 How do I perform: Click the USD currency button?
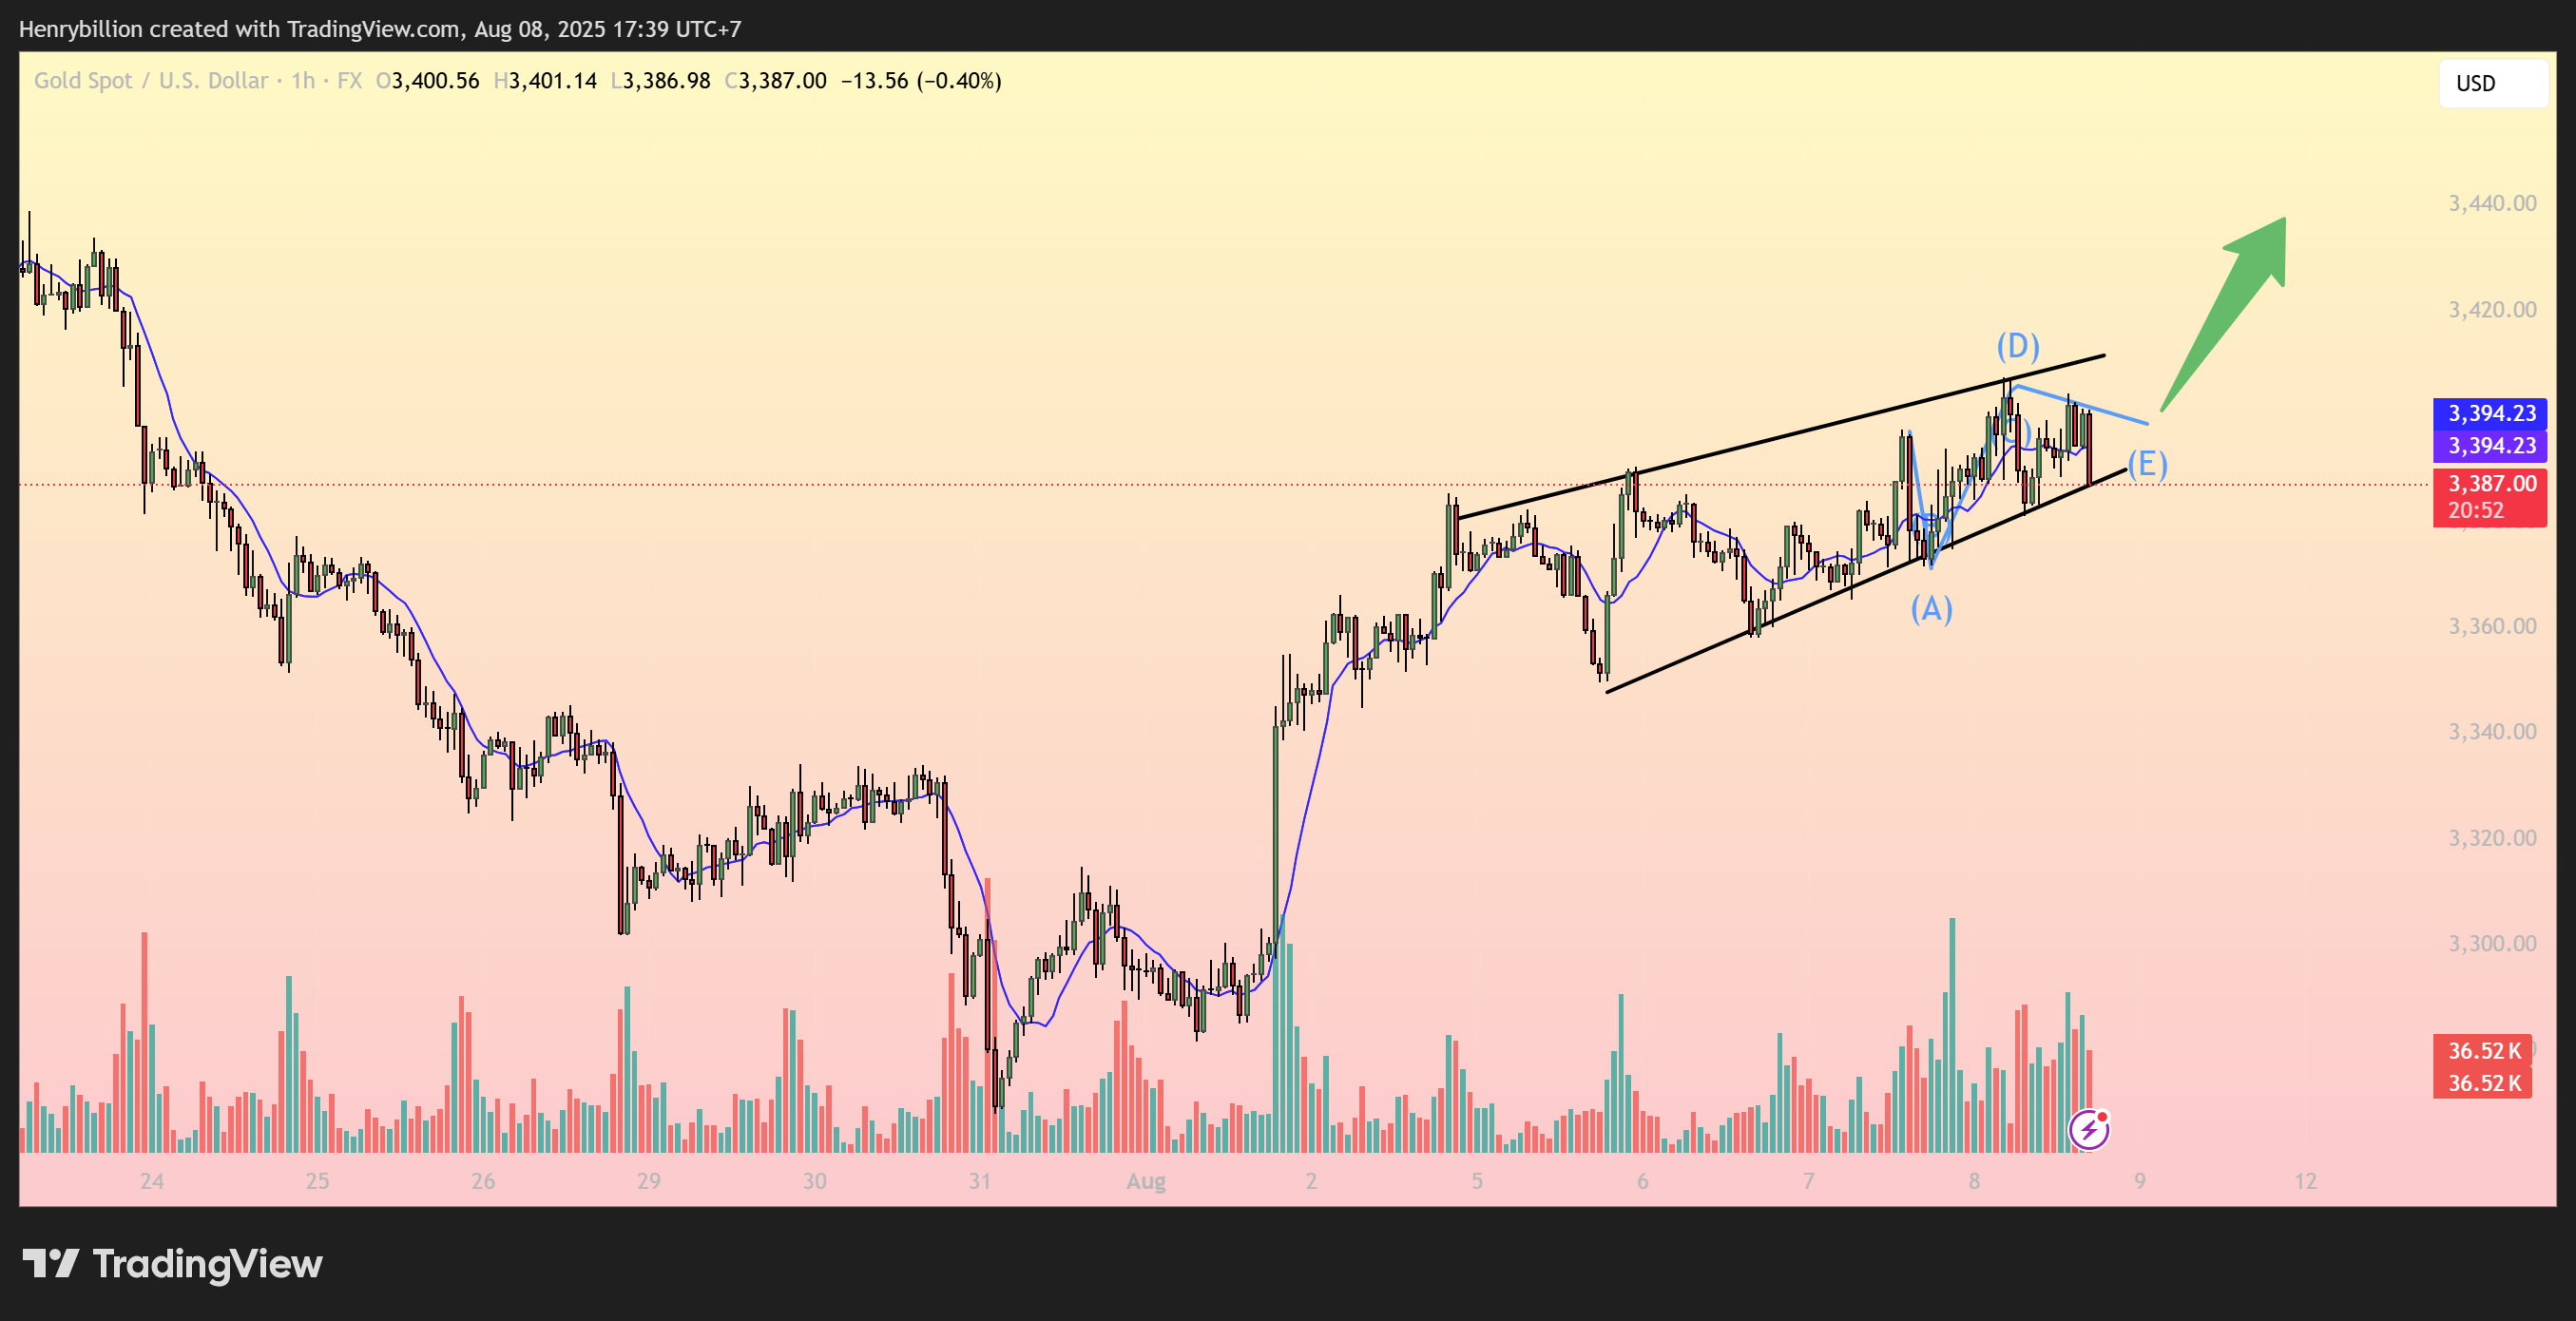tap(2493, 83)
